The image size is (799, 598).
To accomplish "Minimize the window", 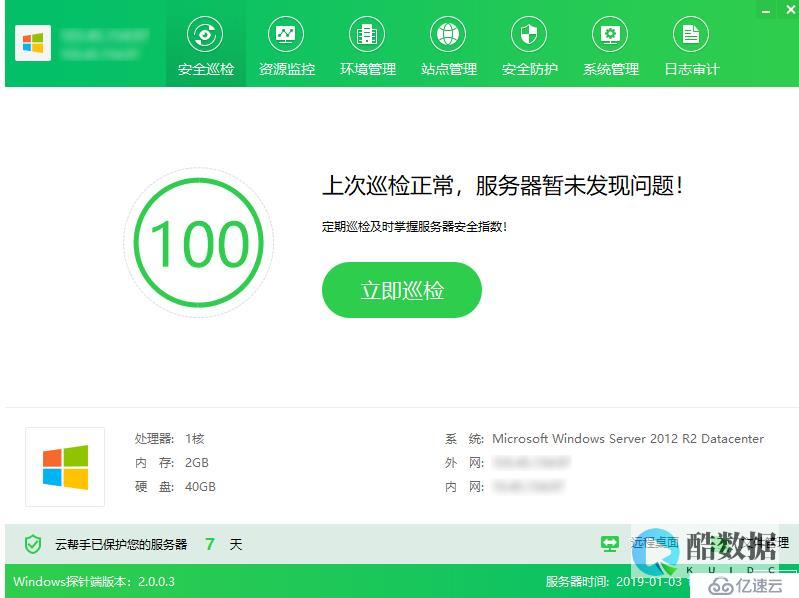I will pos(765,10).
